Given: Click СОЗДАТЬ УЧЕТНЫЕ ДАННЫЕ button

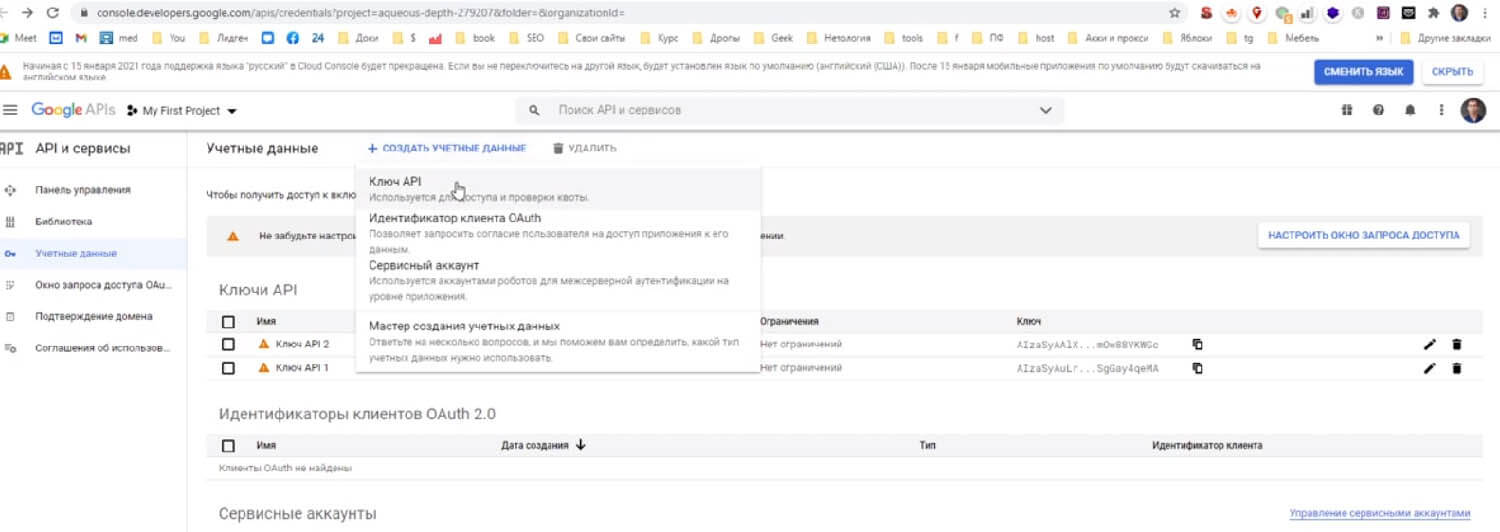Looking at the screenshot, I should [x=446, y=148].
